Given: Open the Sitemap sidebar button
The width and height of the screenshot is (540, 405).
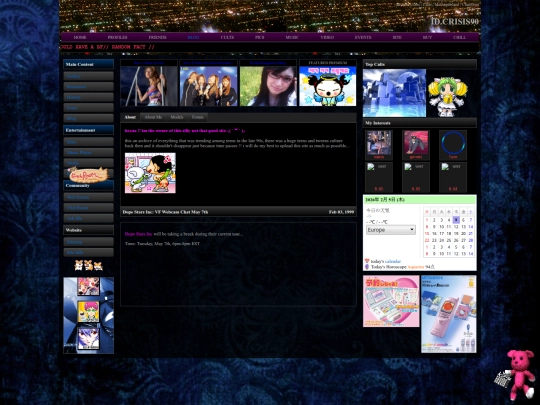Looking at the screenshot, I should click(x=89, y=242).
